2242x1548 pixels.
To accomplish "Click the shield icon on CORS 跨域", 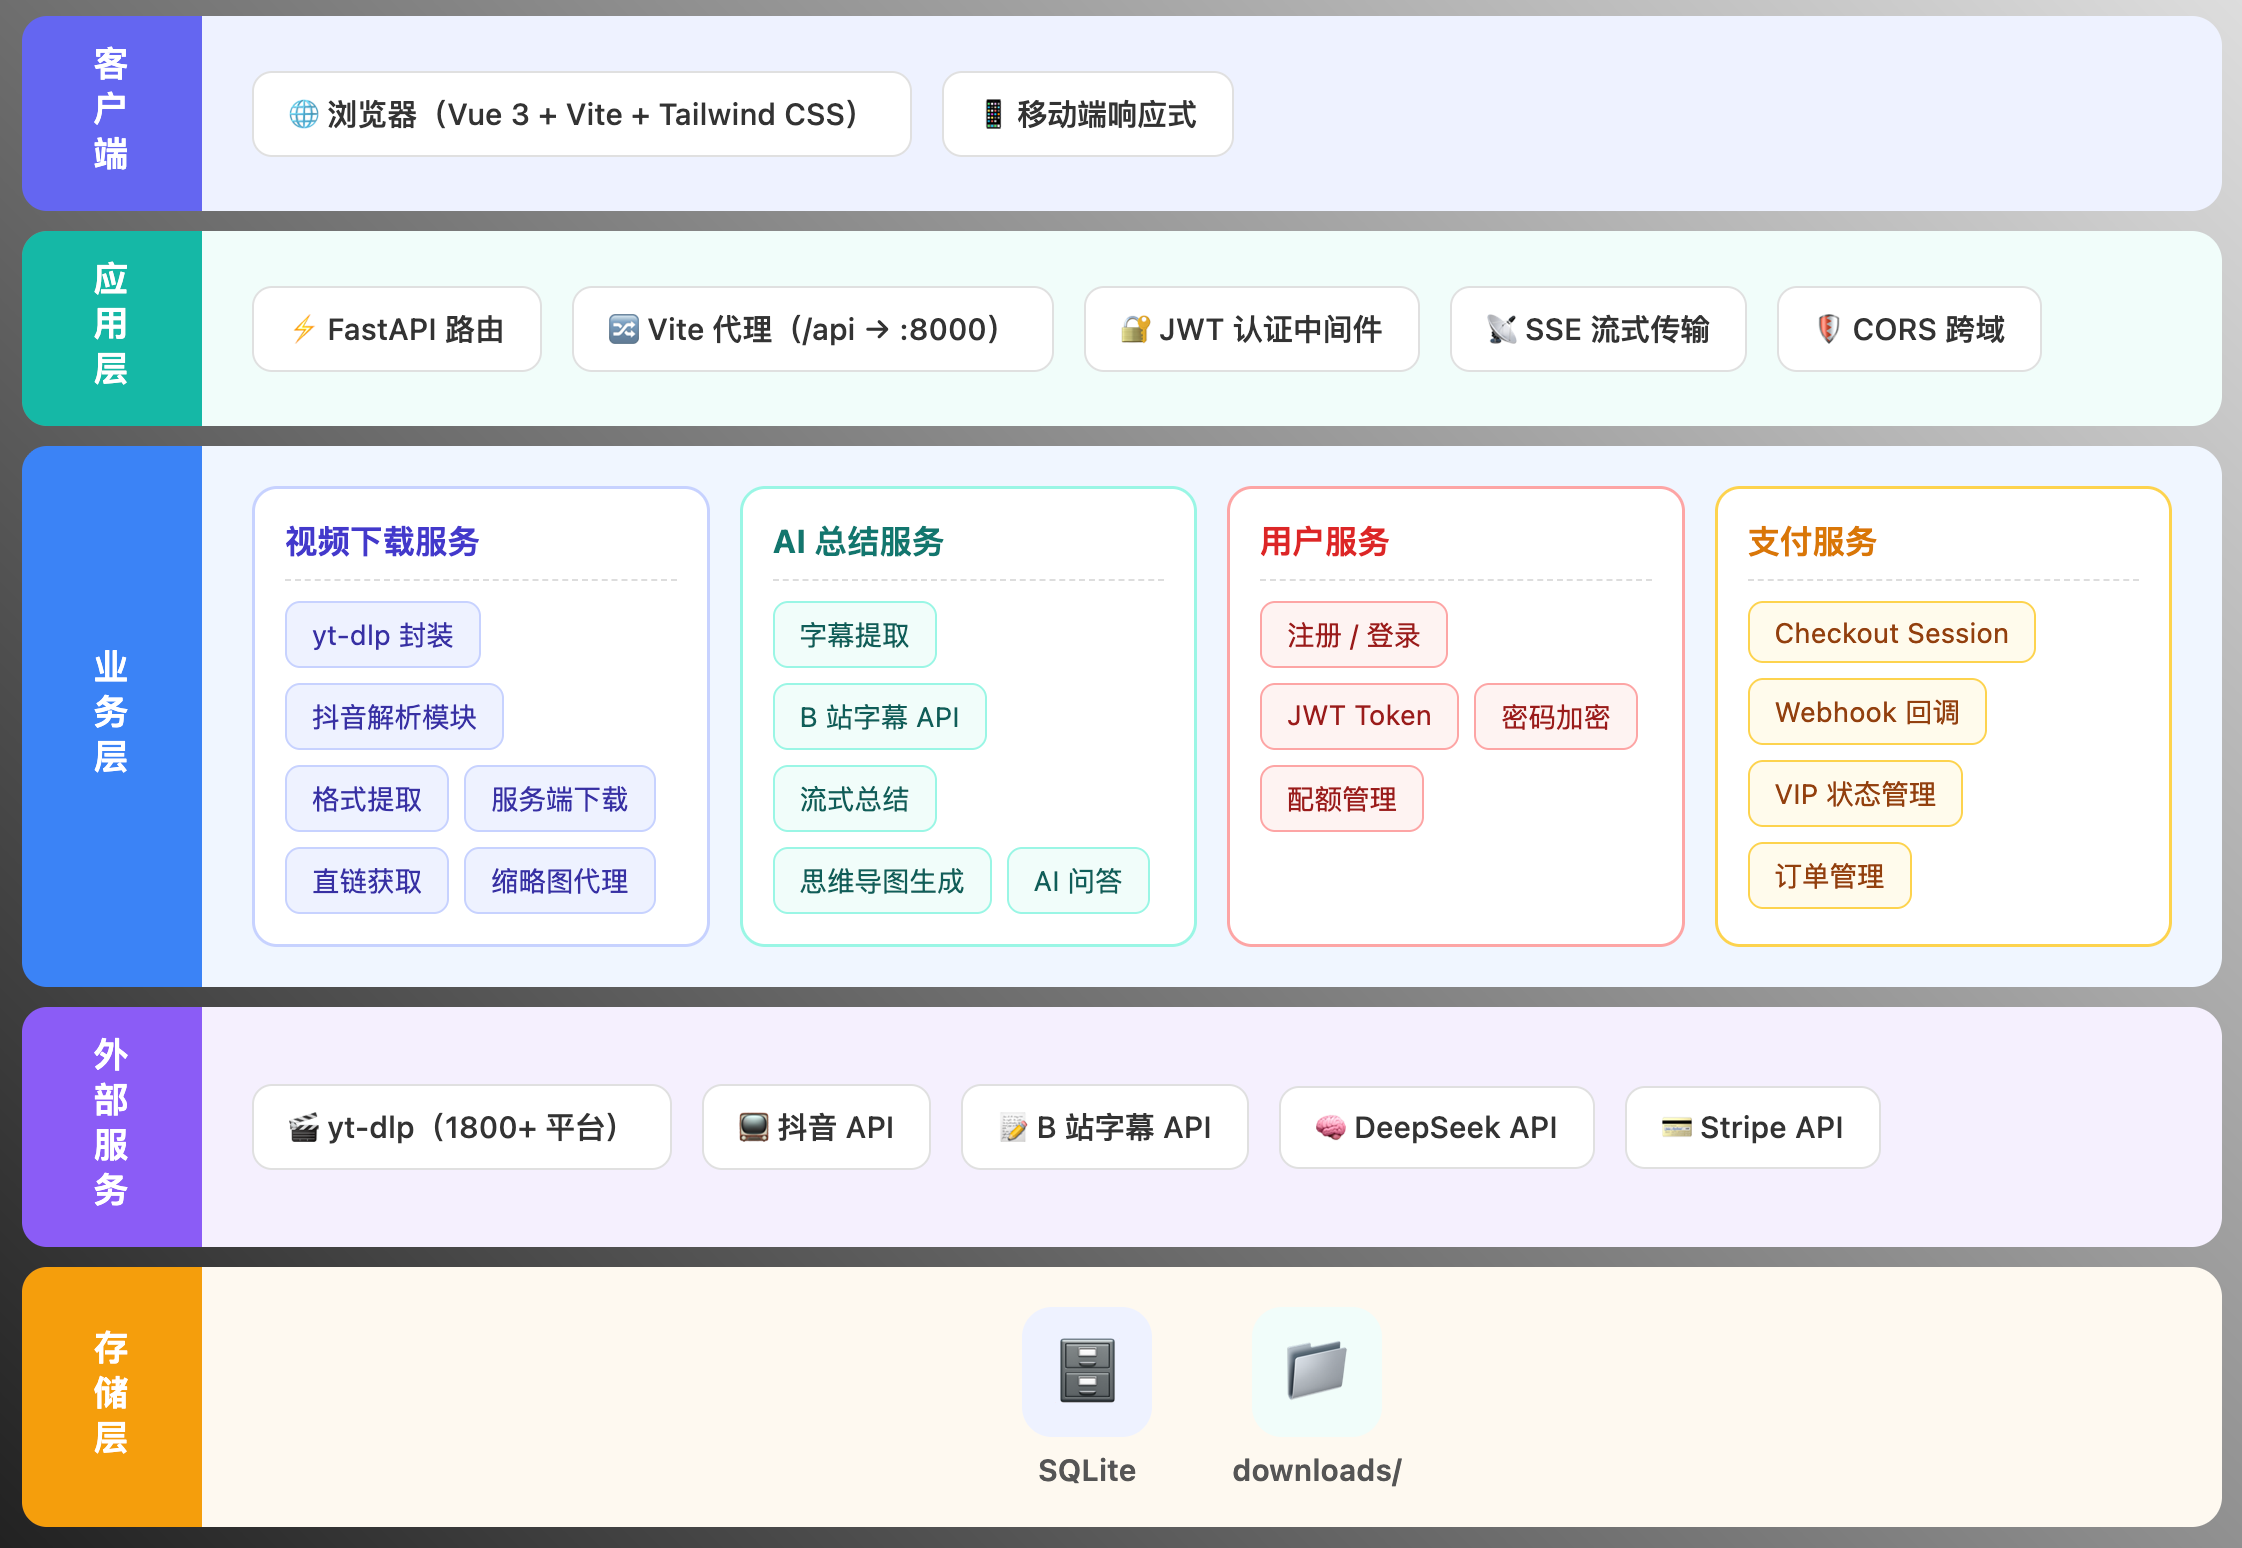I will (x=1828, y=329).
